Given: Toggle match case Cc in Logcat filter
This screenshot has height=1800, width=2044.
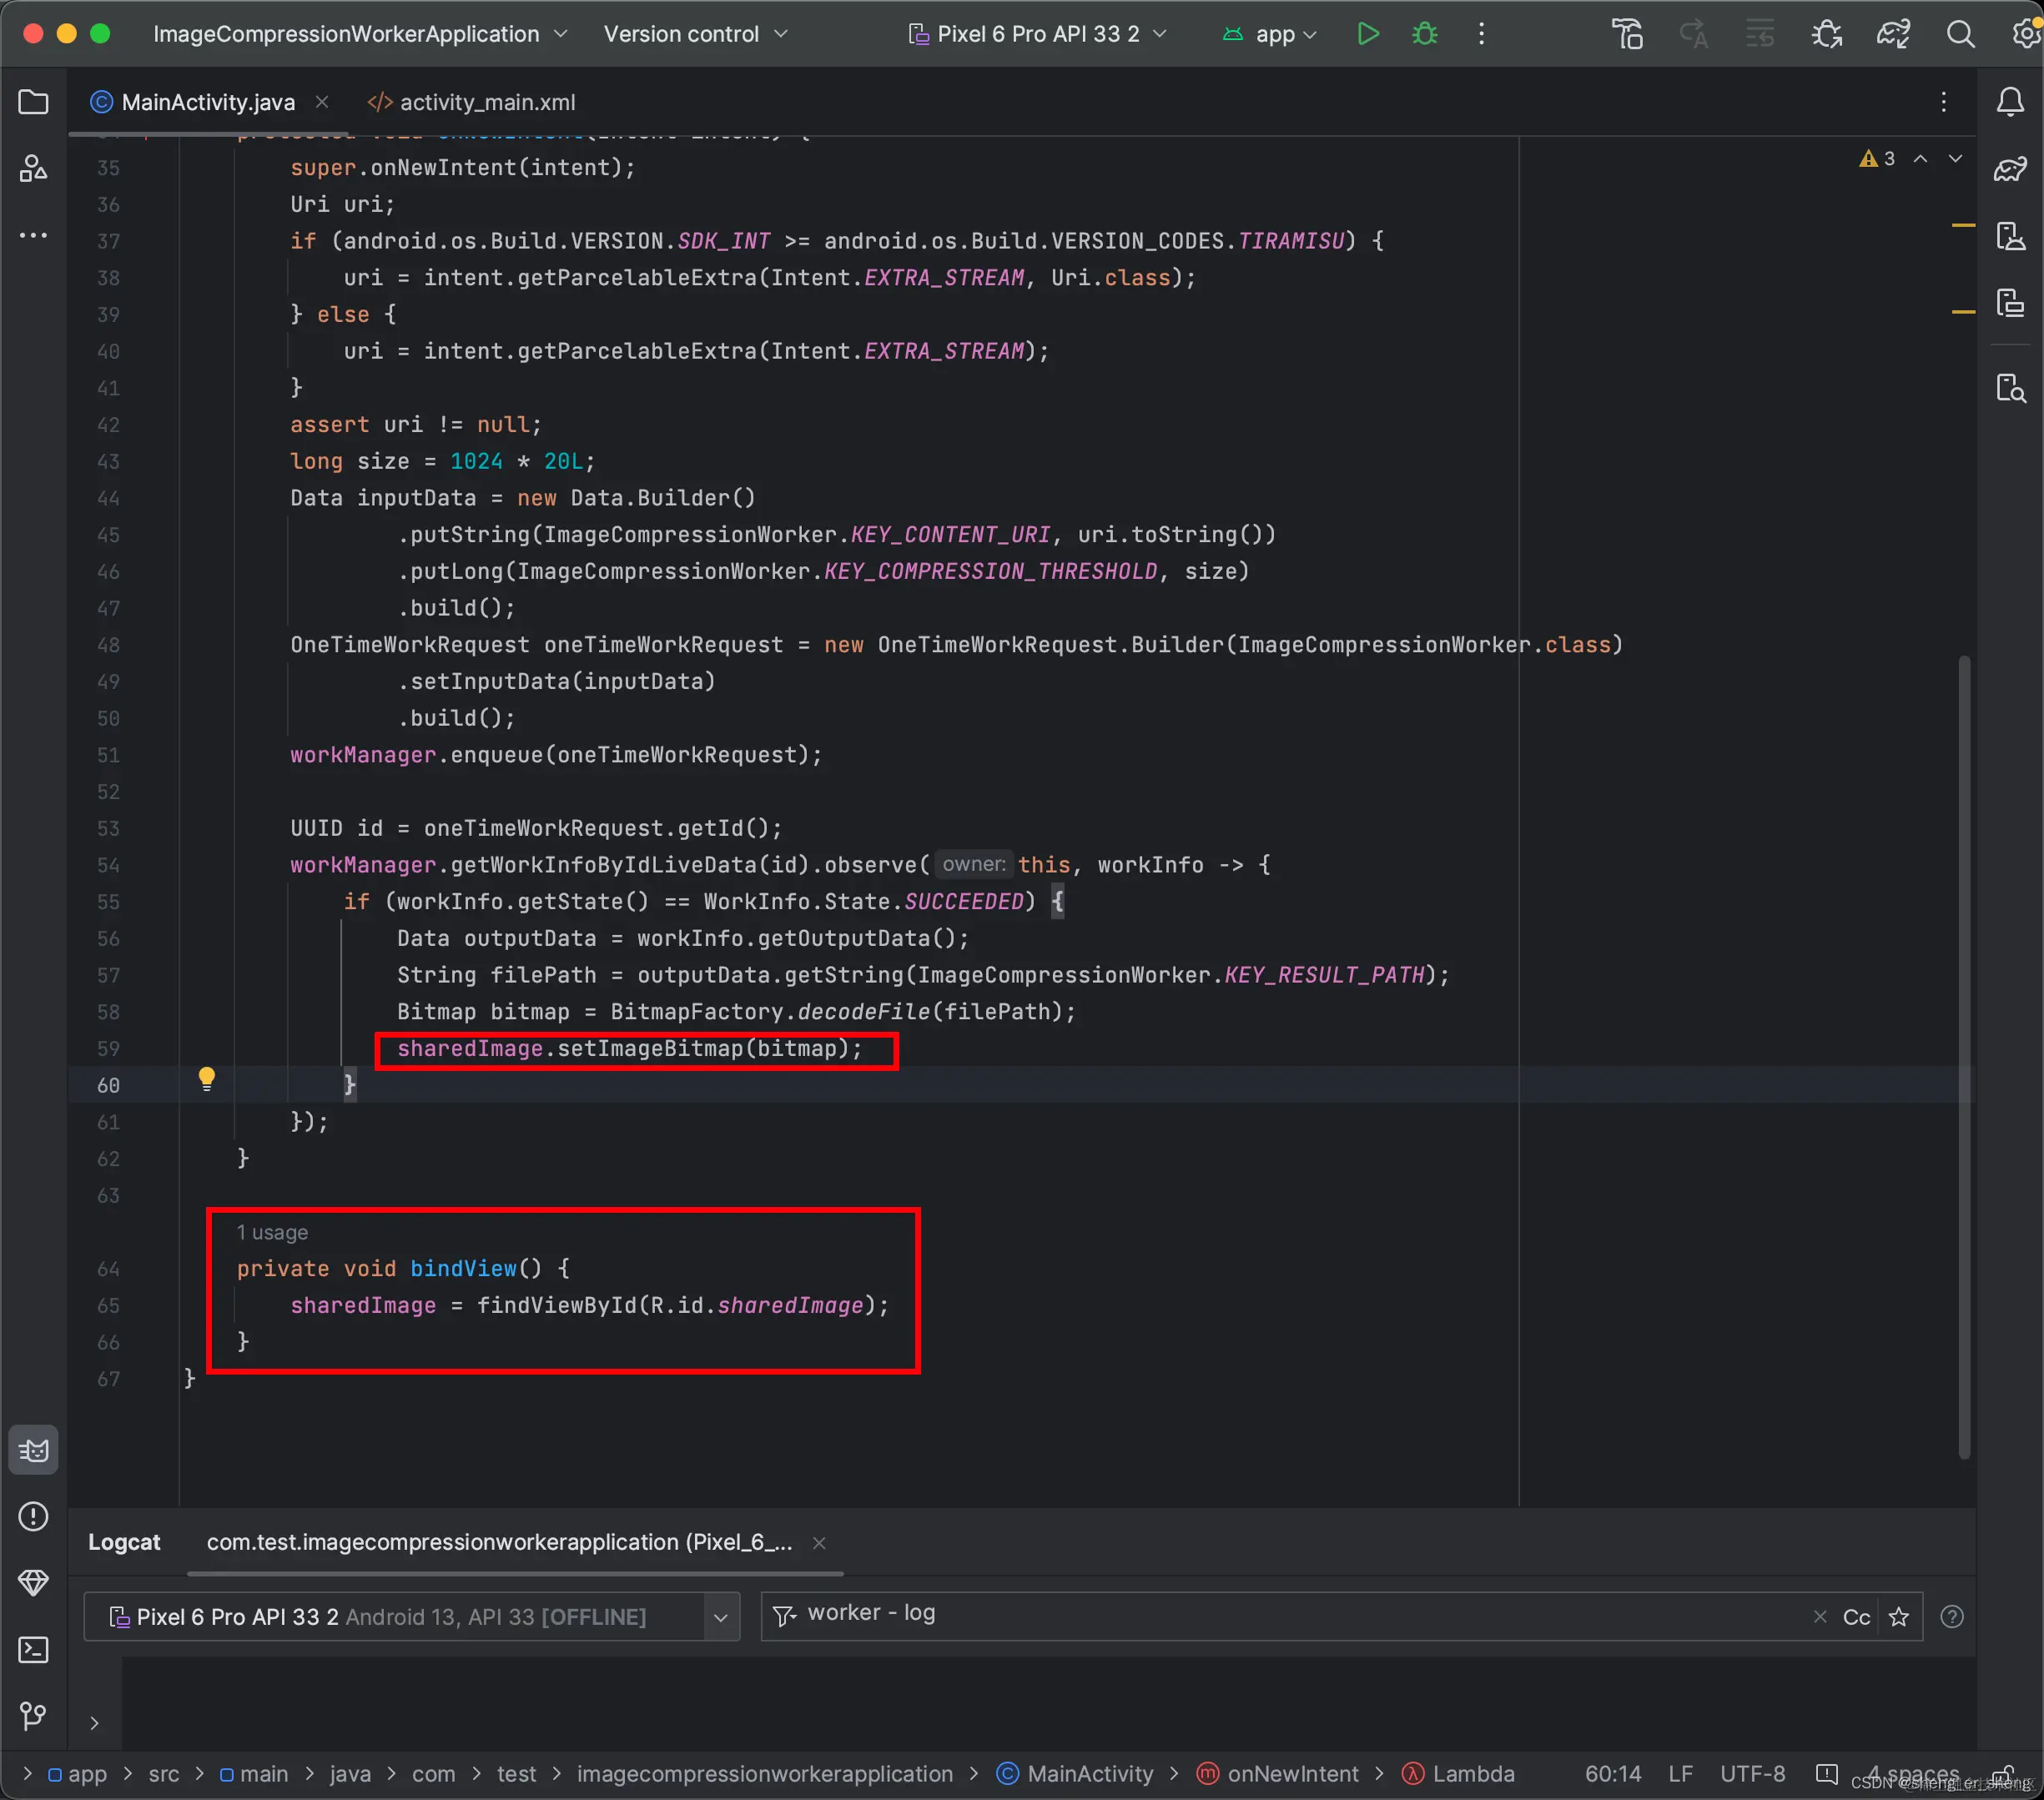Looking at the screenshot, I should (1856, 1617).
